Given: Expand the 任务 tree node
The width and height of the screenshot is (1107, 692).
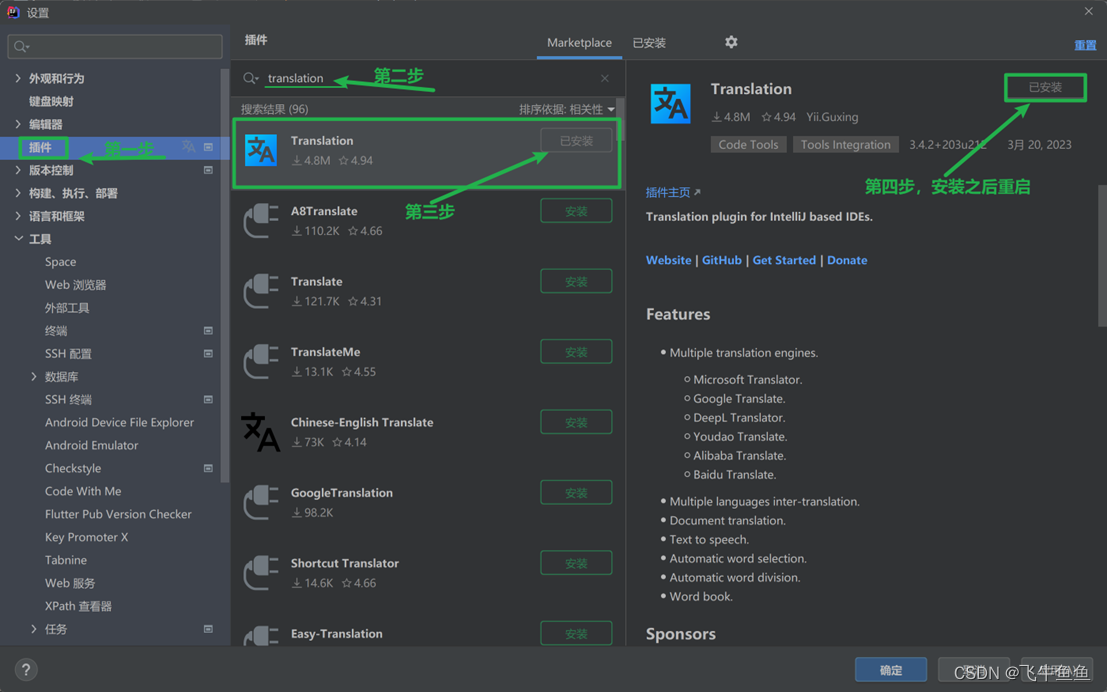Looking at the screenshot, I should 34,628.
